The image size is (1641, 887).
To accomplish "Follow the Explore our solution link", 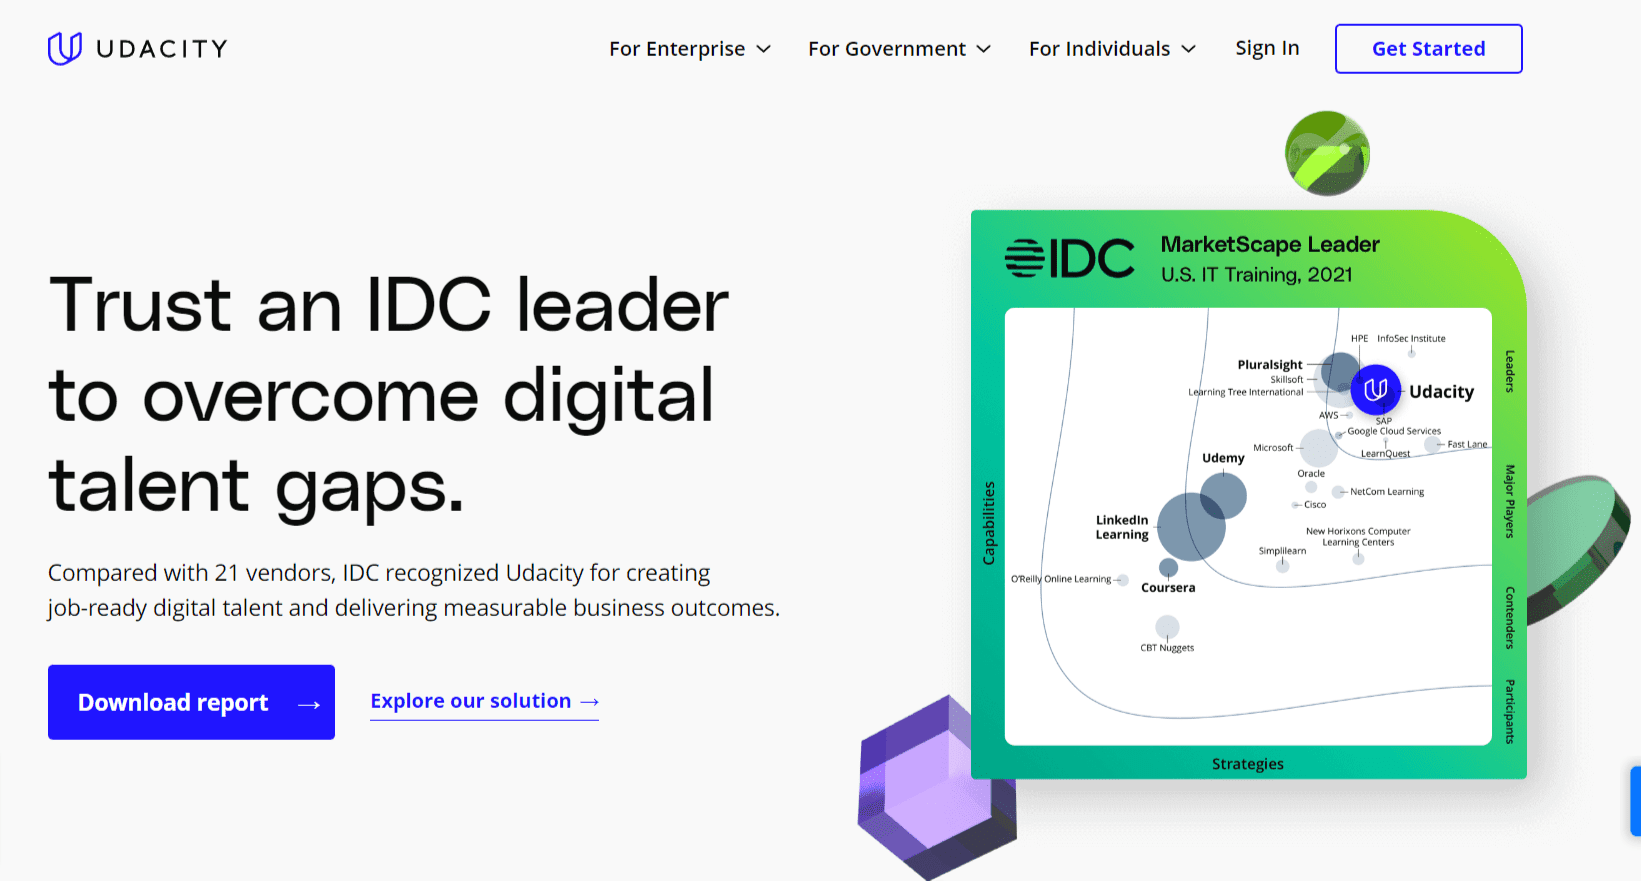I will [471, 701].
